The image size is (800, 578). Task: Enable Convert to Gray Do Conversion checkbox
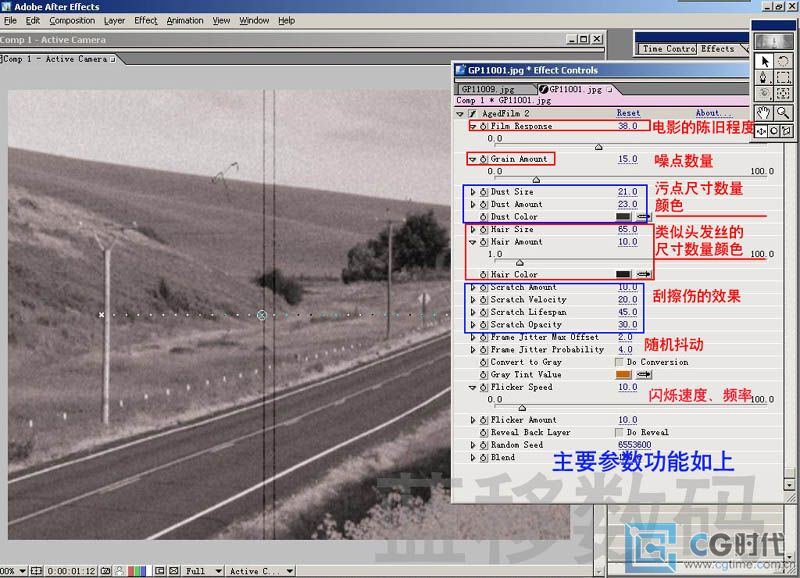[x=619, y=362]
